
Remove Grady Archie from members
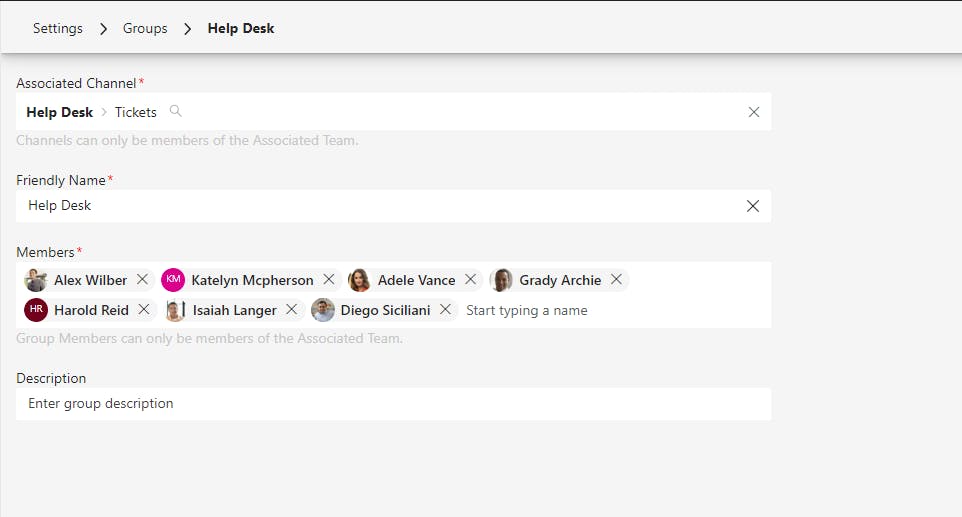pos(616,280)
